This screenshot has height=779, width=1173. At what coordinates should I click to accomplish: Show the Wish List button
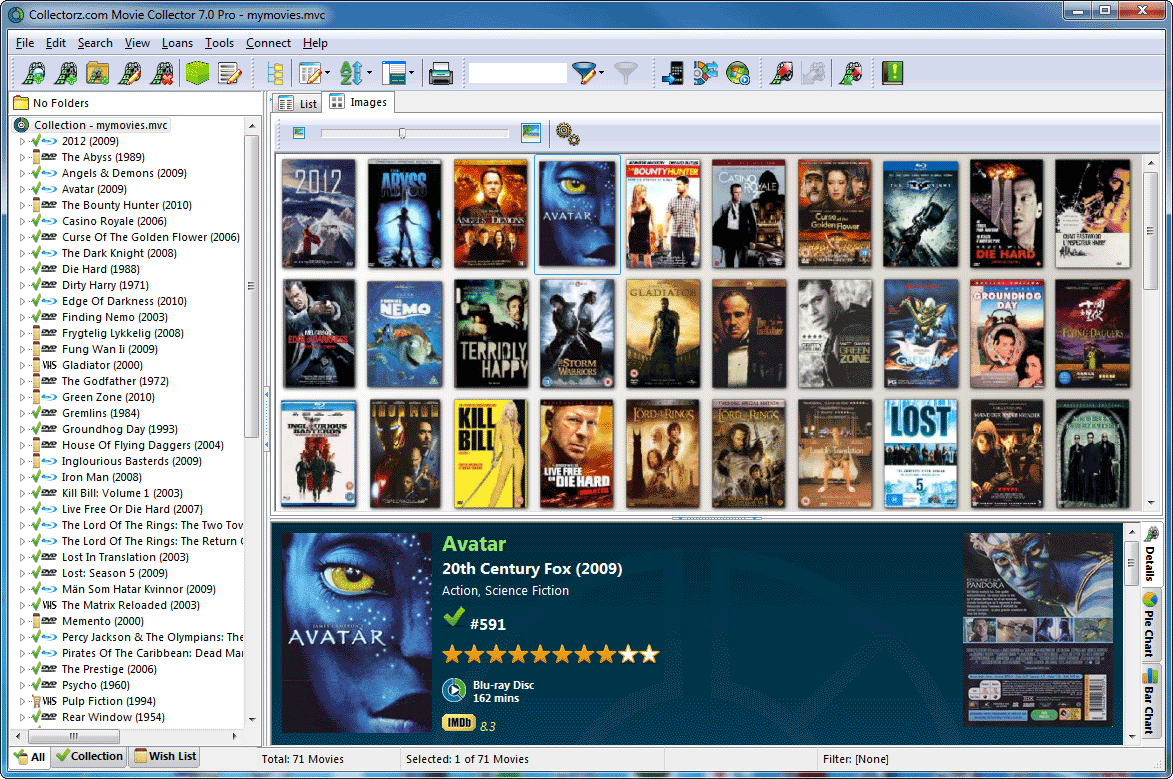pos(165,757)
